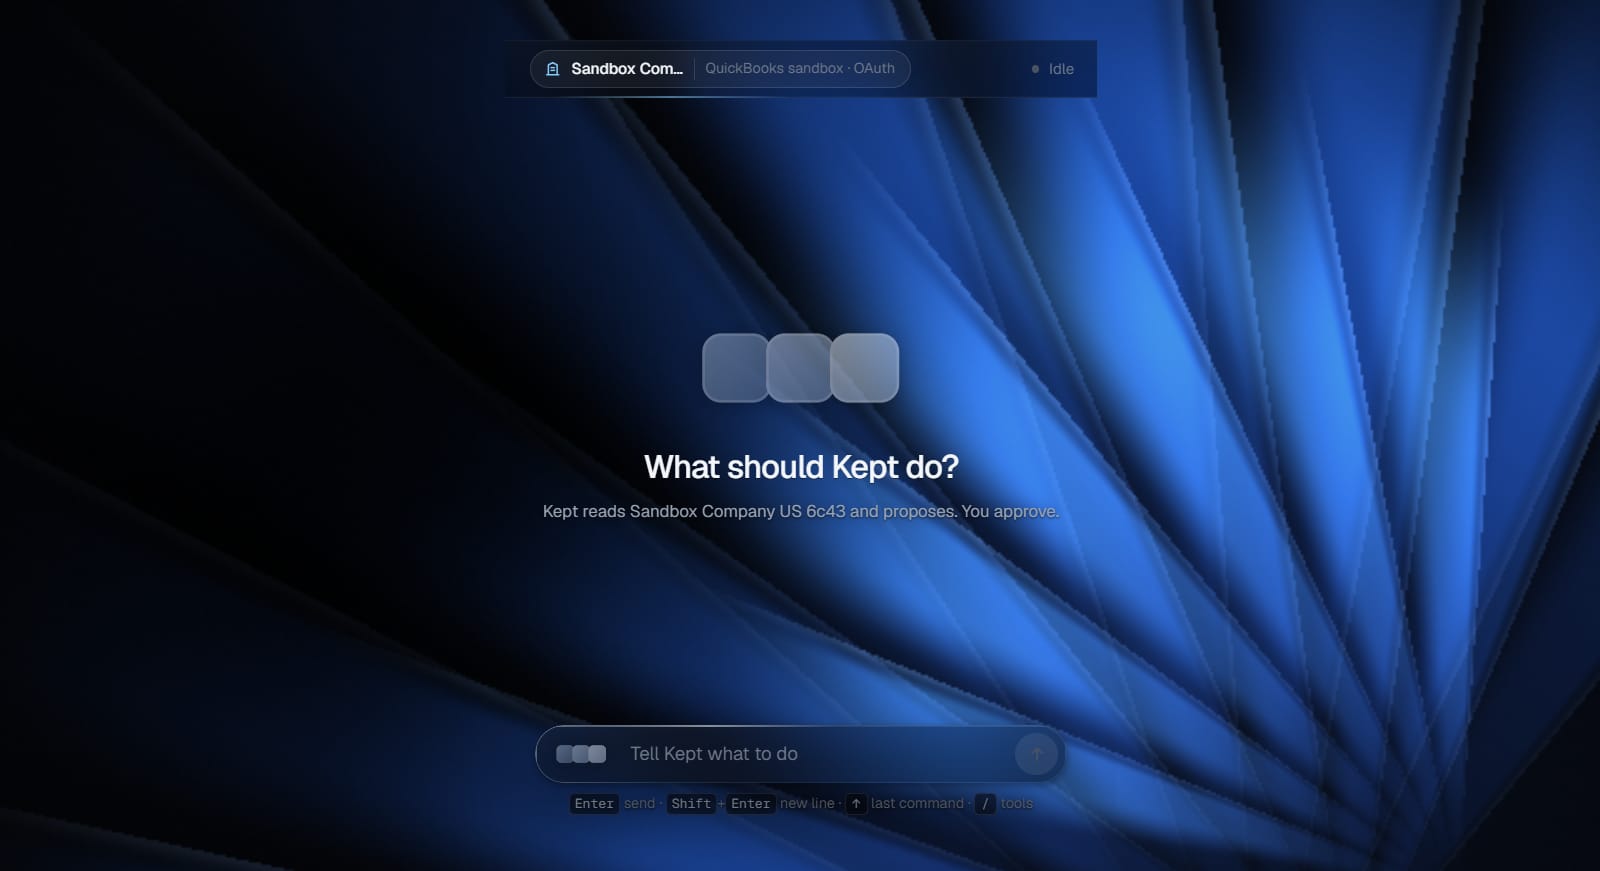Click the Enter keycap next to "send"
Image resolution: width=1600 pixels, height=871 pixels.
(x=594, y=803)
